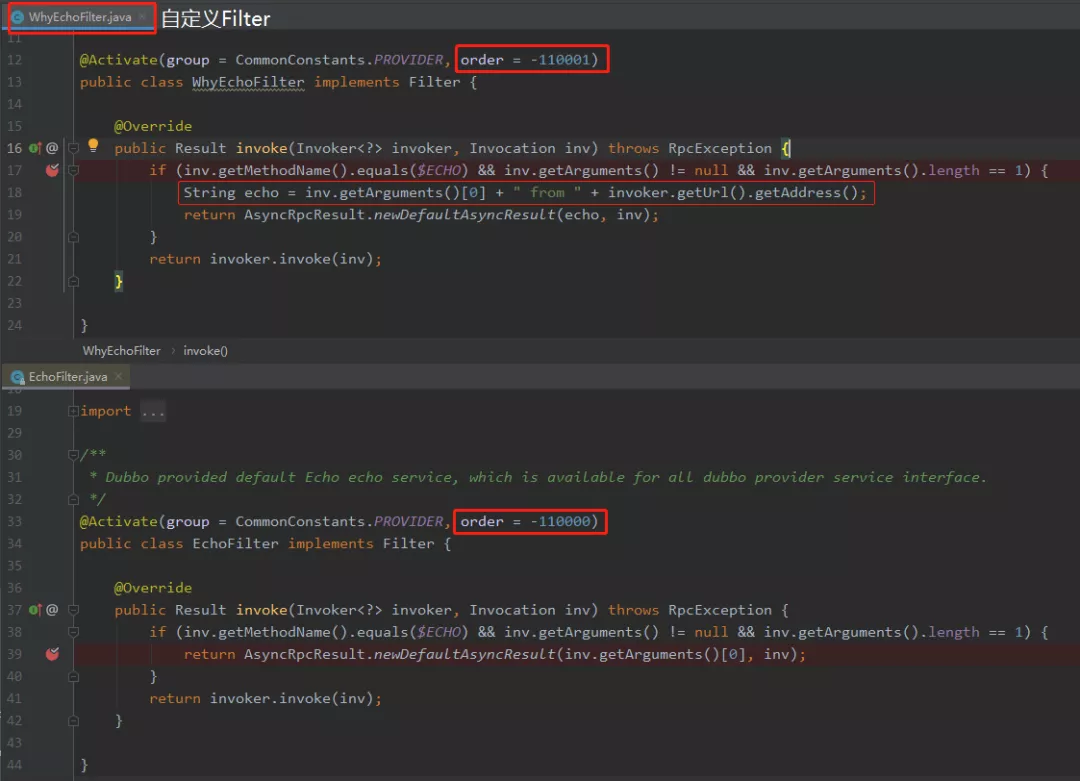Select the WhyEchoFilter breadcrumb

point(121,351)
